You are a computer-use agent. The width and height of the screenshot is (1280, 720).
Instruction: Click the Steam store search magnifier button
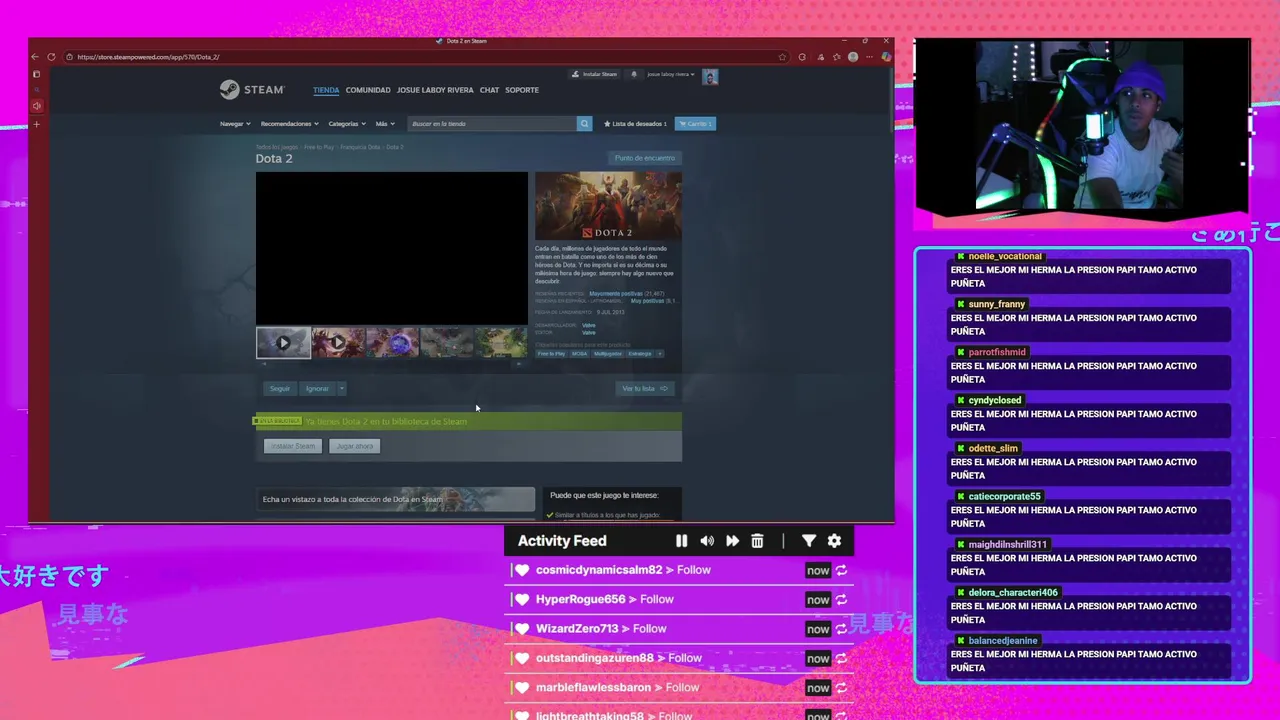[584, 123]
